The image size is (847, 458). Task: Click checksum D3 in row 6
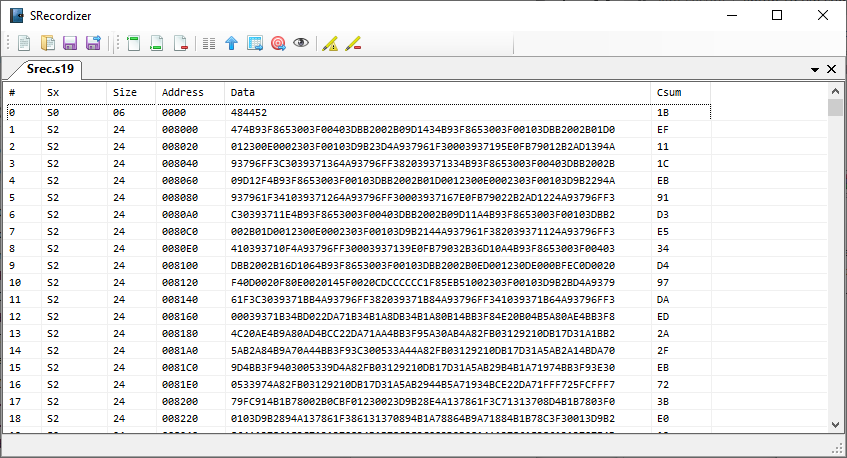(663, 214)
